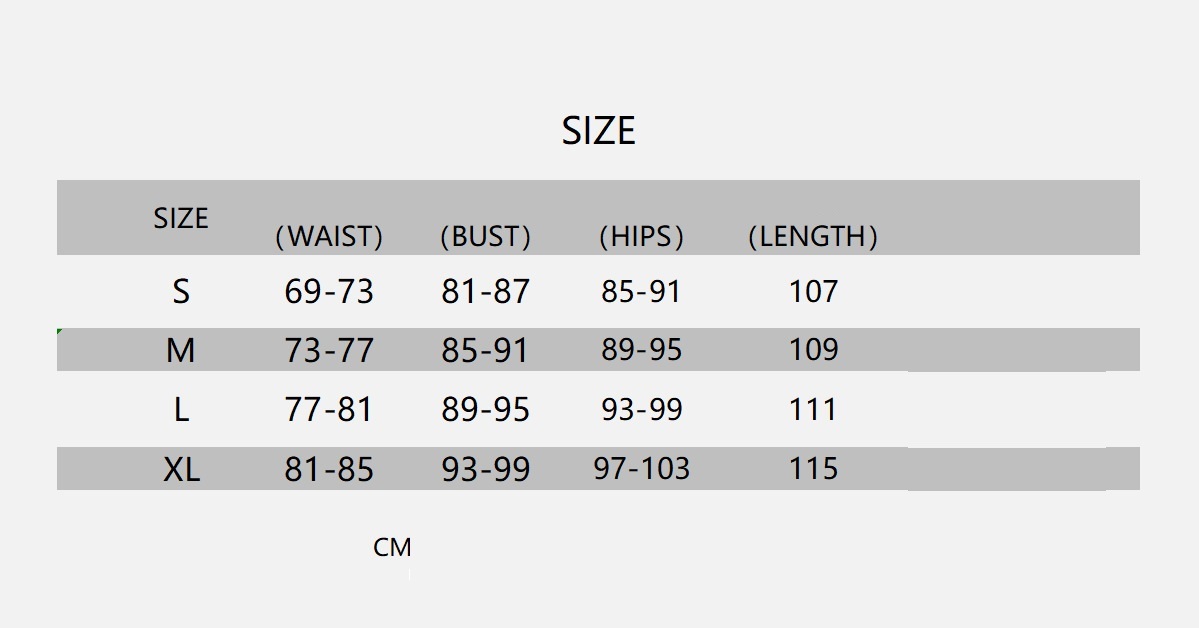This screenshot has width=1199, height=628.
Task: Click waist value 81-85
Action: (329, 469)
